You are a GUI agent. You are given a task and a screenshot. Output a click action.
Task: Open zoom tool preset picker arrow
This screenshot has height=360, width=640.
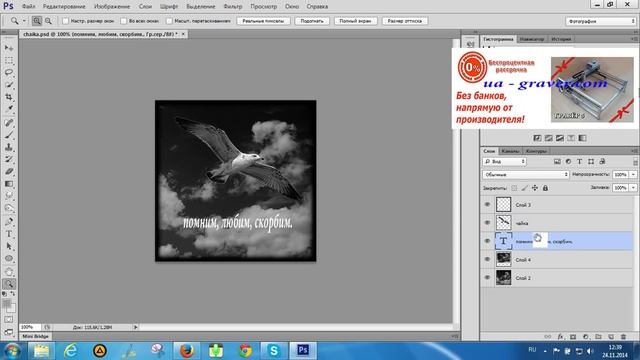coord(24,21)
